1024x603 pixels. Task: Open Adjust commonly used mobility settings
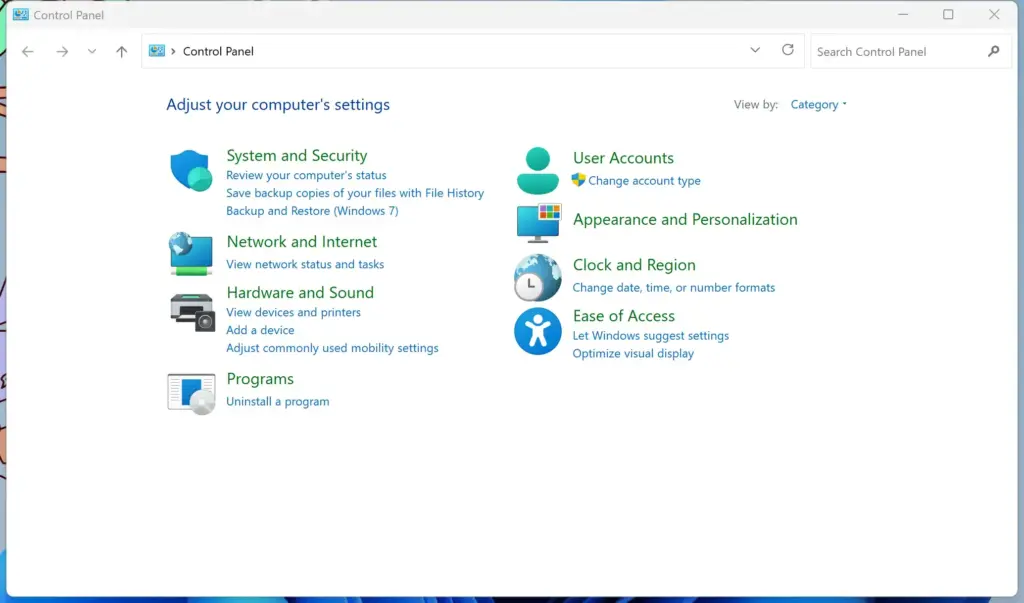tap(332, 348)
